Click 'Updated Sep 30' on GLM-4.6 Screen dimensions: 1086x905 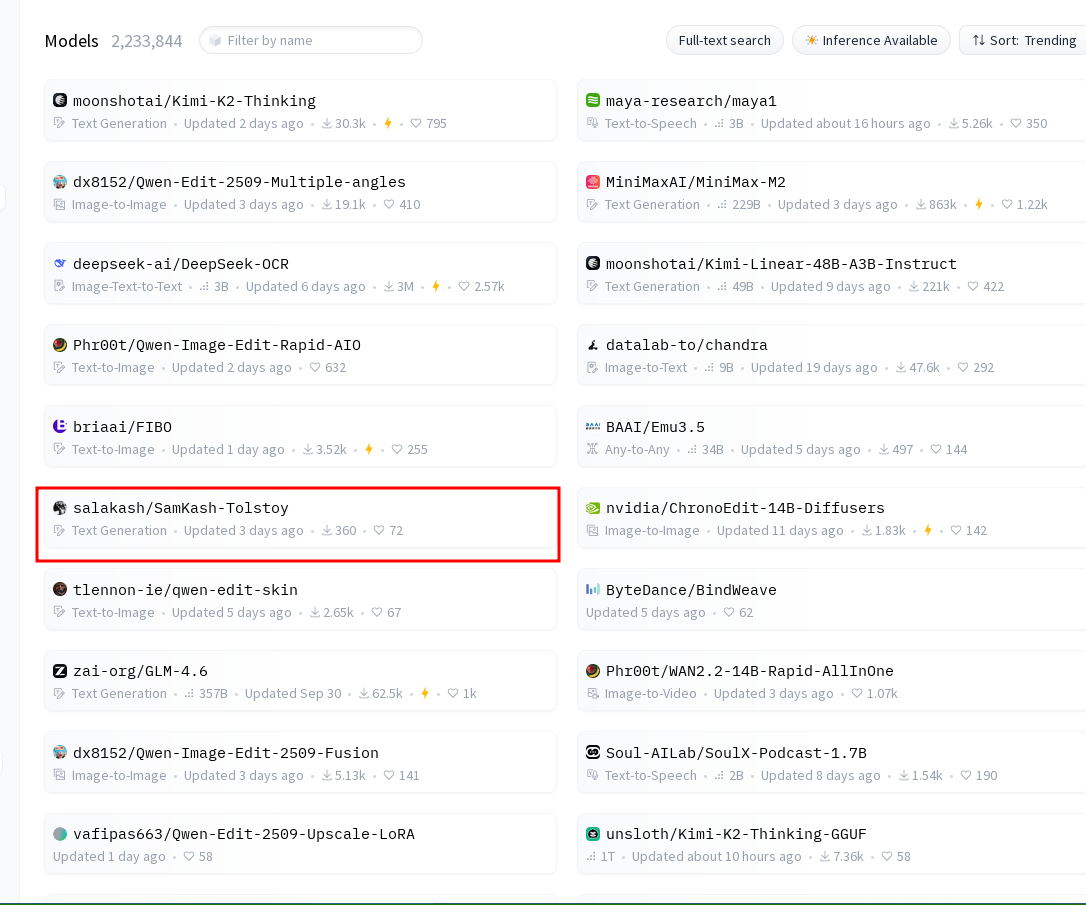(x=293, y=693)
